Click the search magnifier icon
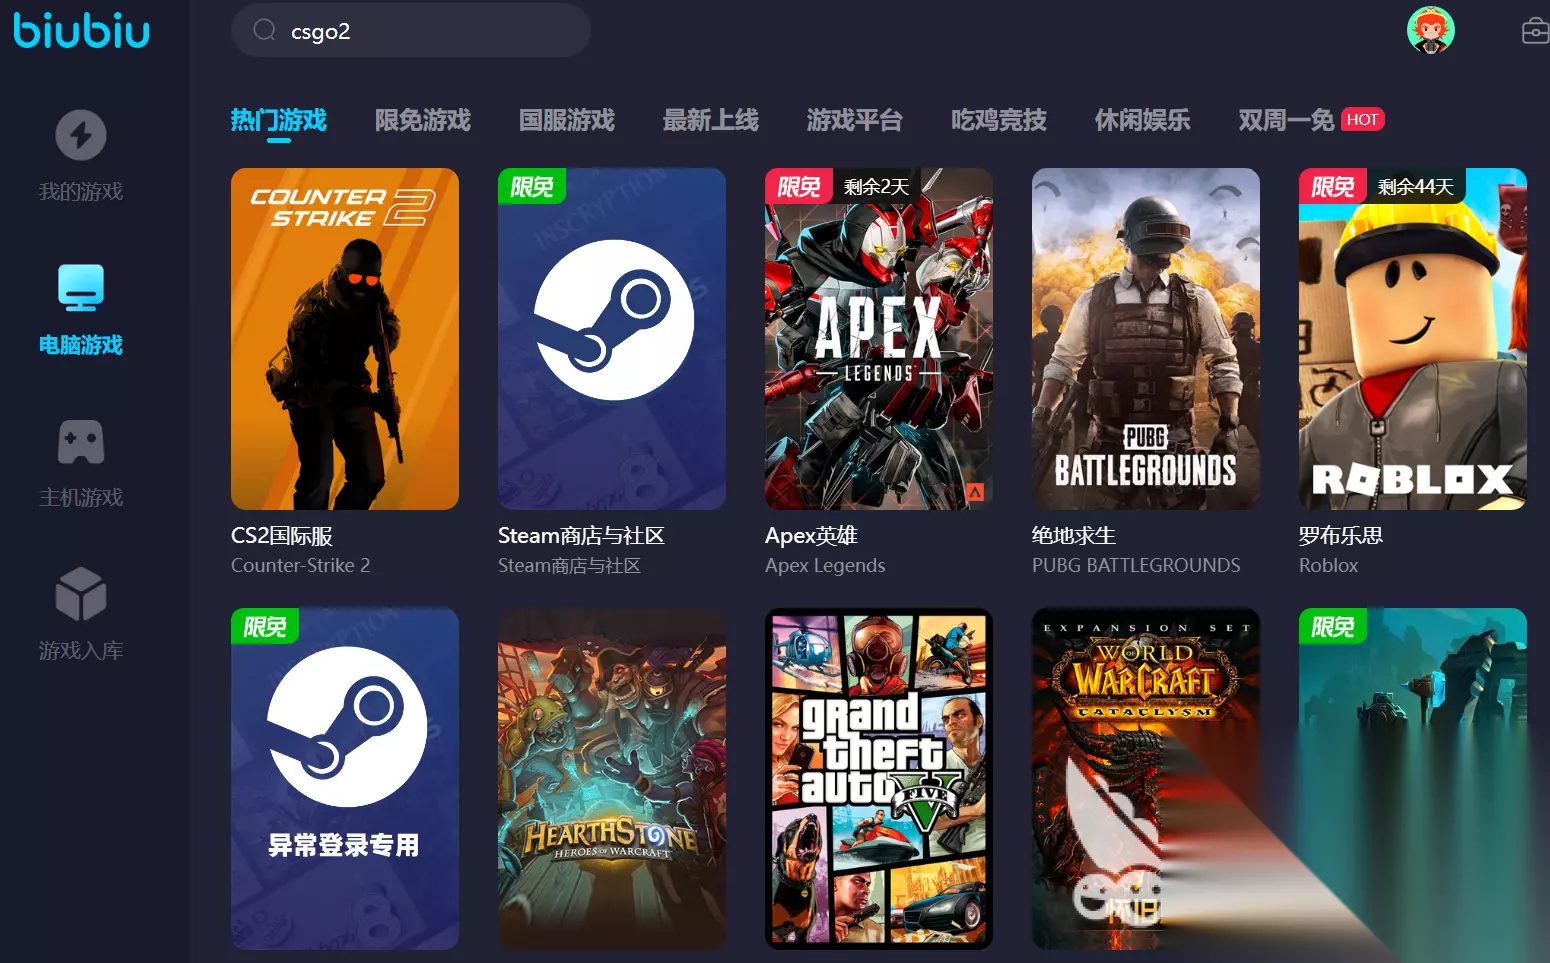 click(x=264, y=30)
